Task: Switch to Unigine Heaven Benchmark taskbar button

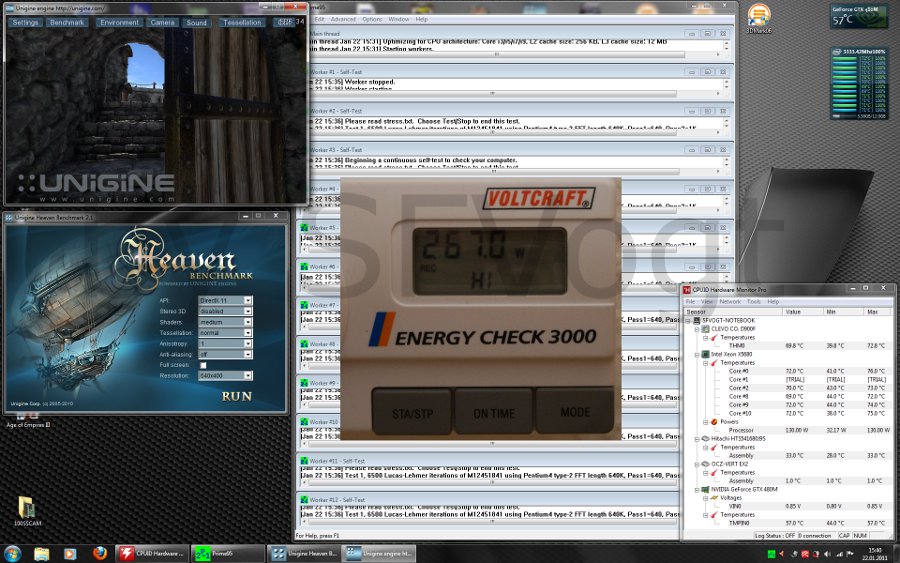Action: point(304,554)
